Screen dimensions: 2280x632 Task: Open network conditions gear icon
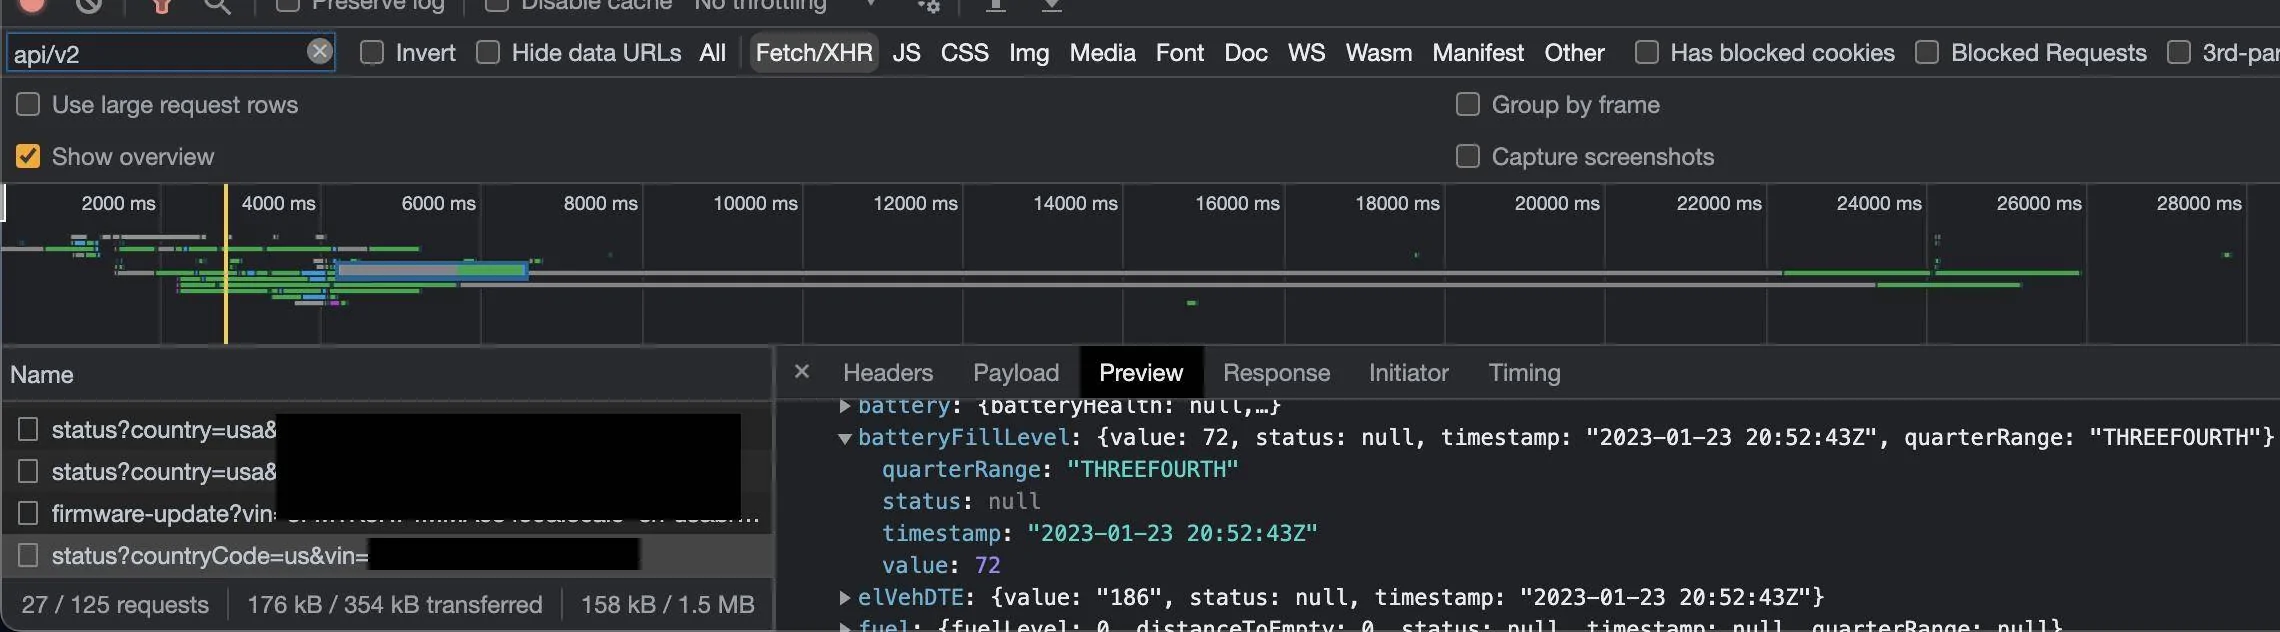click(929, 5)
